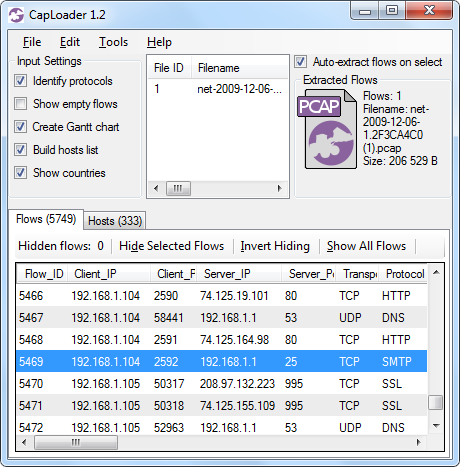
Task: Click flows table scroll up arrow
Action: tap(436, 273)
